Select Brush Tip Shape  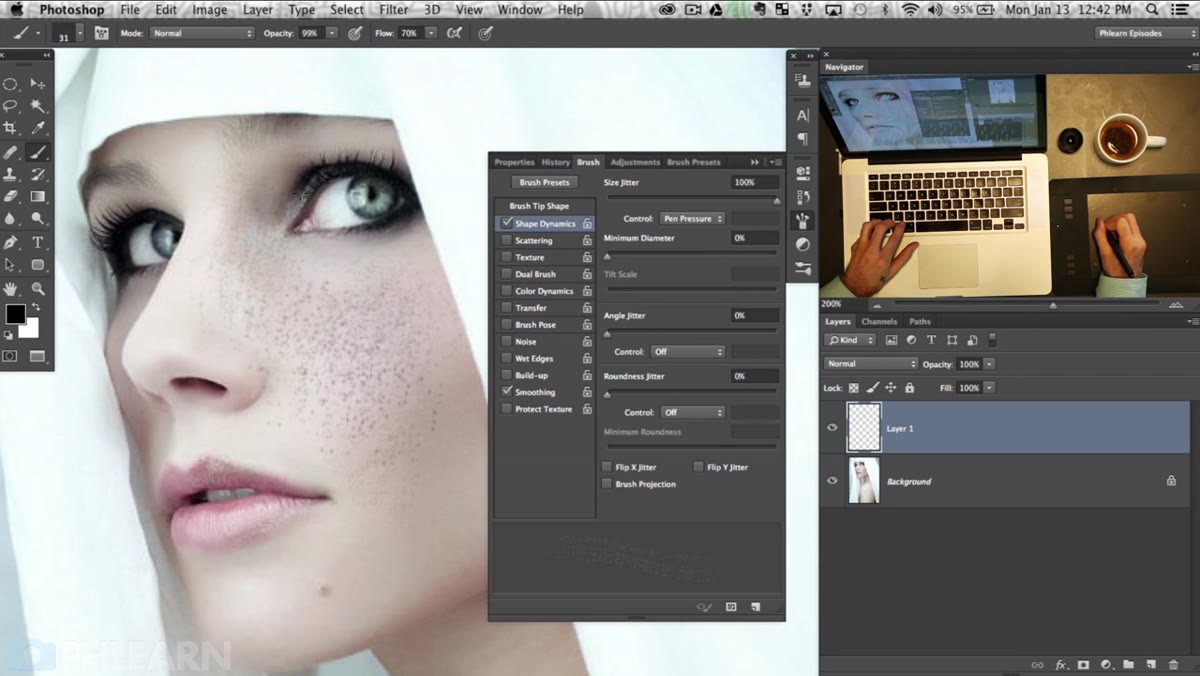pos(539,206)
